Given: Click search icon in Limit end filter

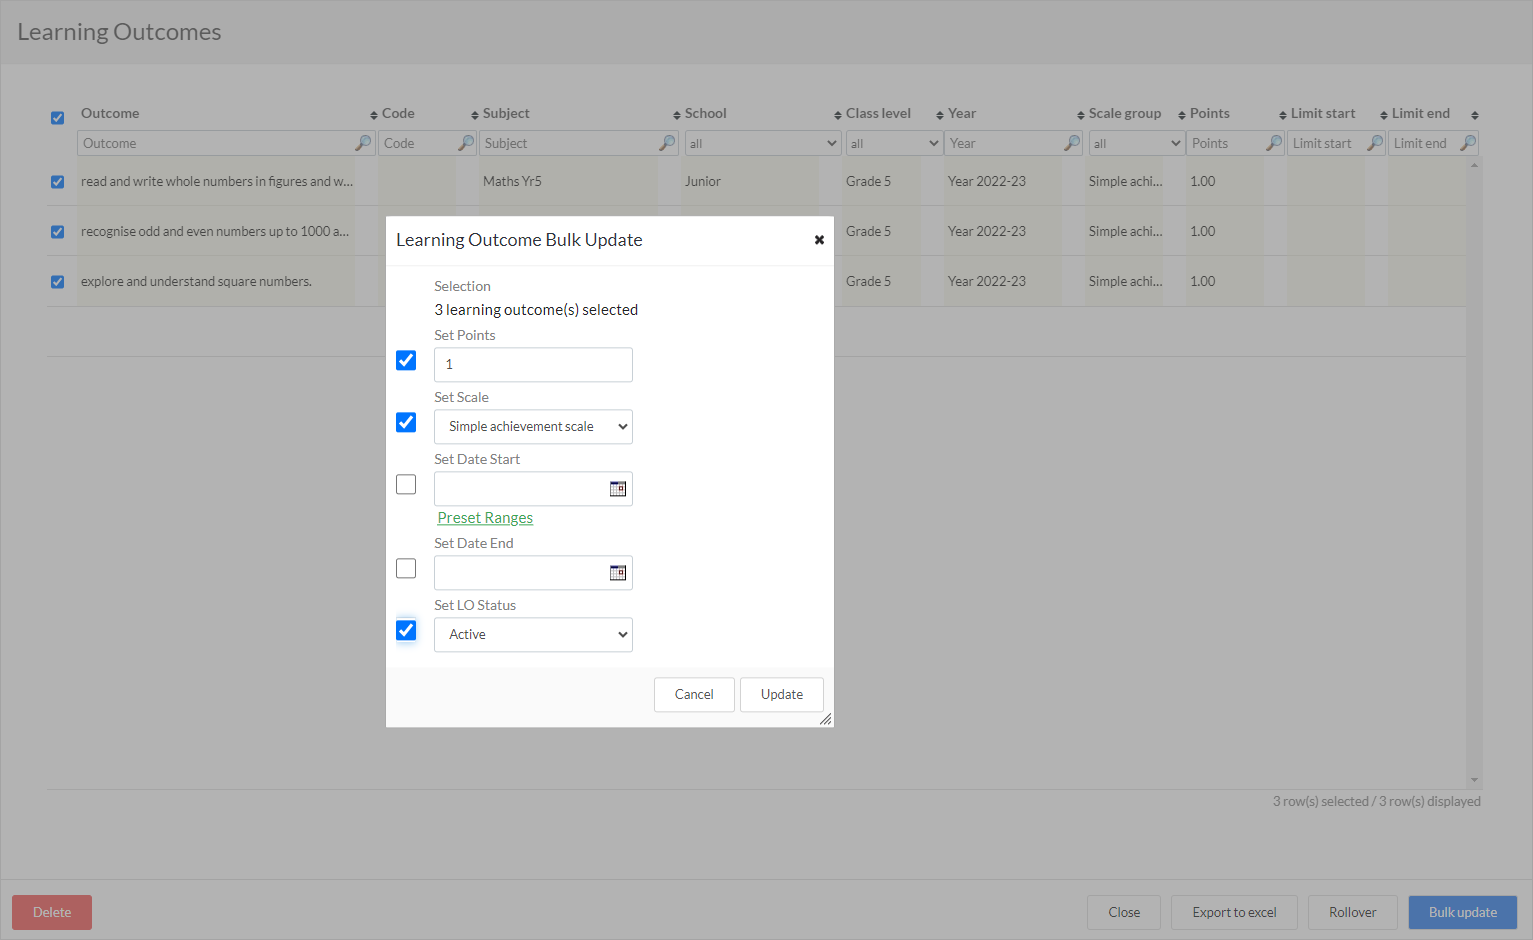Looking at the screenshot, I should pyautogui.click(x=1468, y=143).
